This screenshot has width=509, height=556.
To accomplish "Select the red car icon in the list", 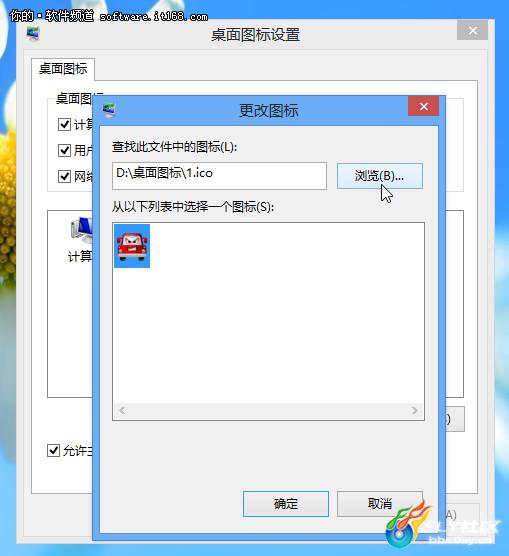I will [132, 246].
